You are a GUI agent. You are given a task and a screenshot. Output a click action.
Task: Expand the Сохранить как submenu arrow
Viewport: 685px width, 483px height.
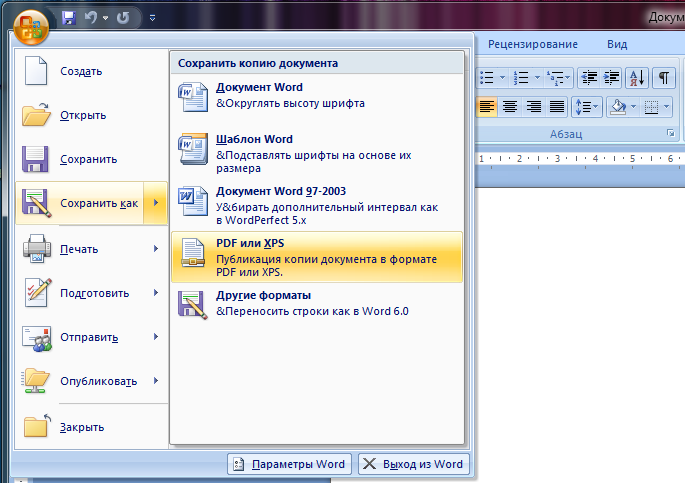click(x=156, y=203)
